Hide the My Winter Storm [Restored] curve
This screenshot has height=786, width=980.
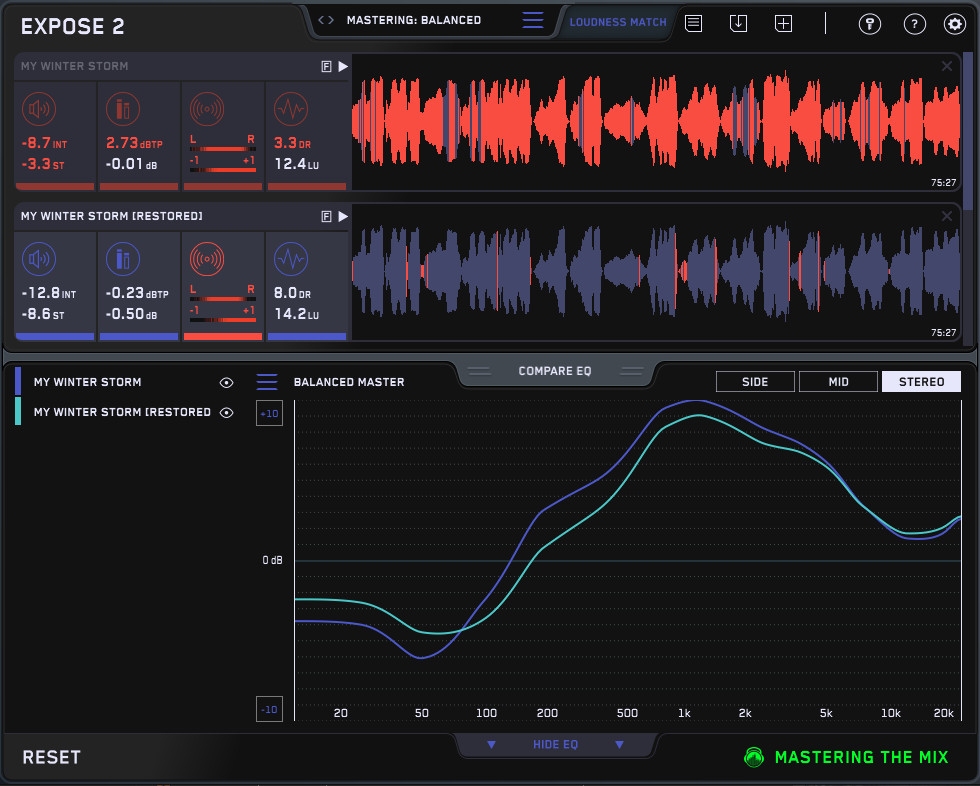click(x=227, y=412)
